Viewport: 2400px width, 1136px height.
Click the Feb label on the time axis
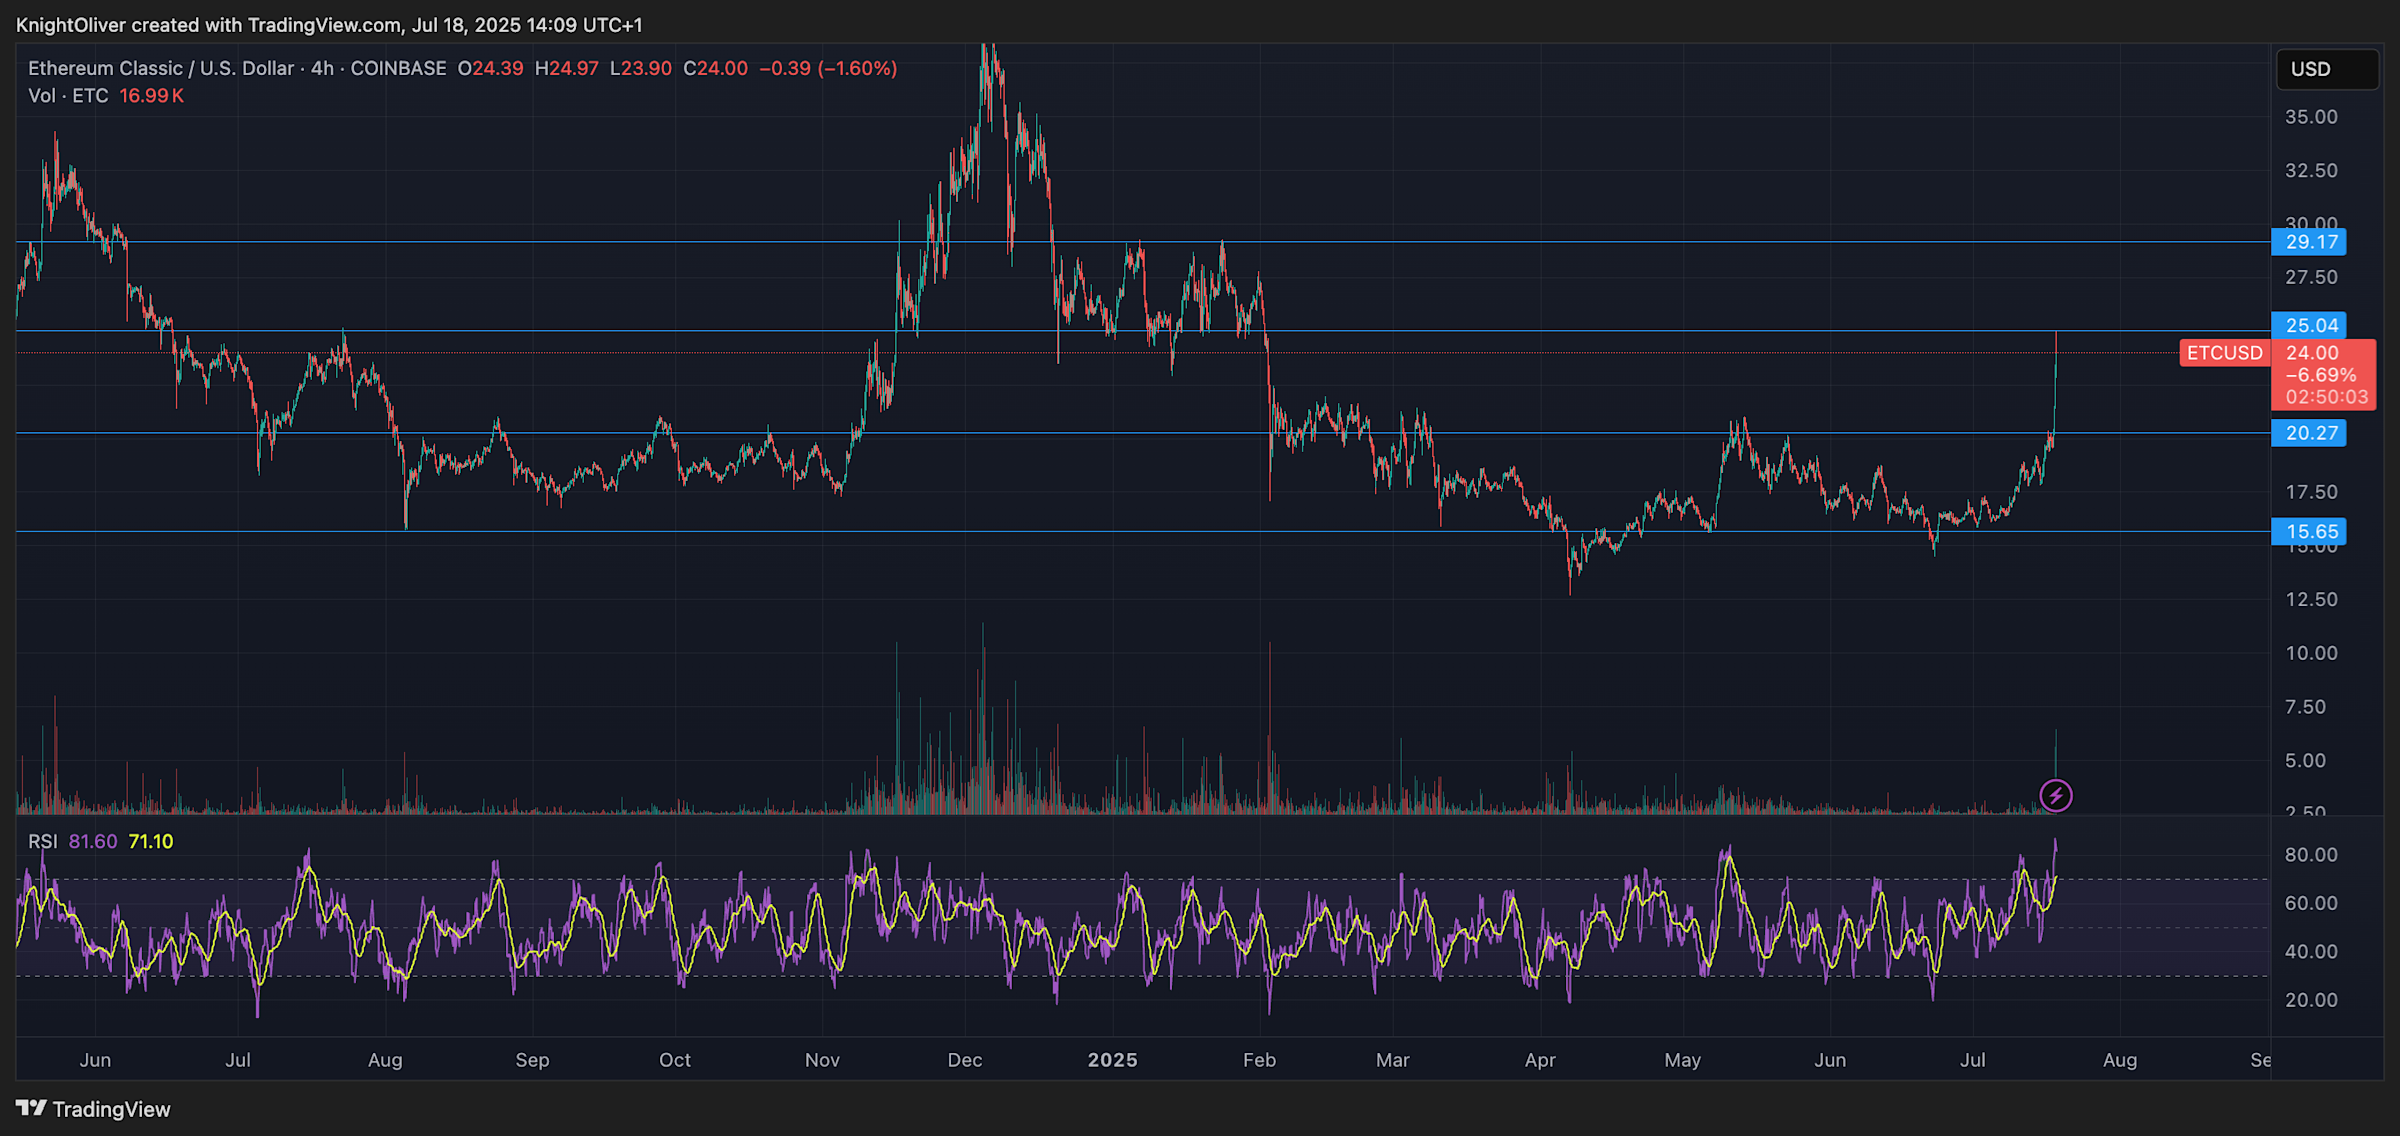pyautogui.click(x=1259, y=1060)
